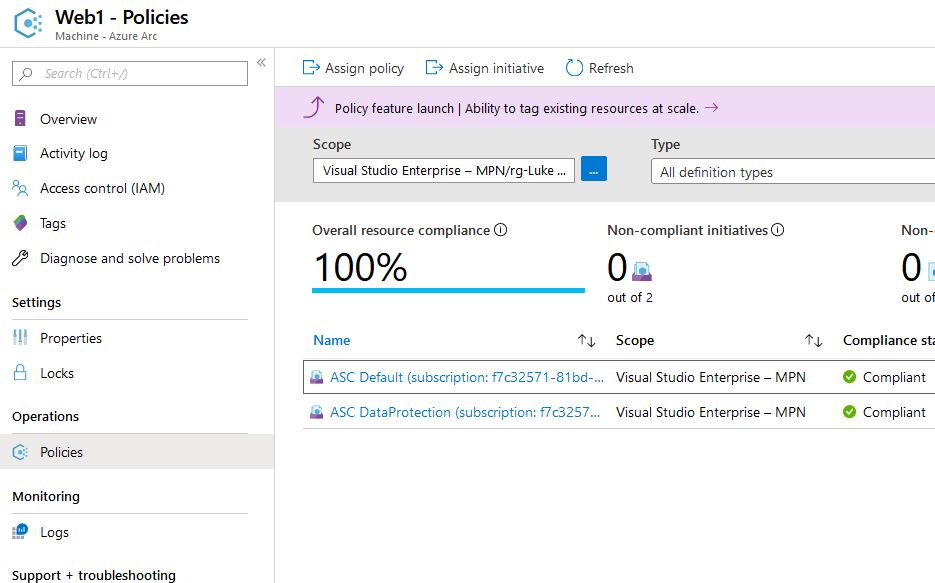Image resolution: width=935 pixels, height=583 pixels.
Task: Click the circular Refresh icon
Action: (574, 68)
